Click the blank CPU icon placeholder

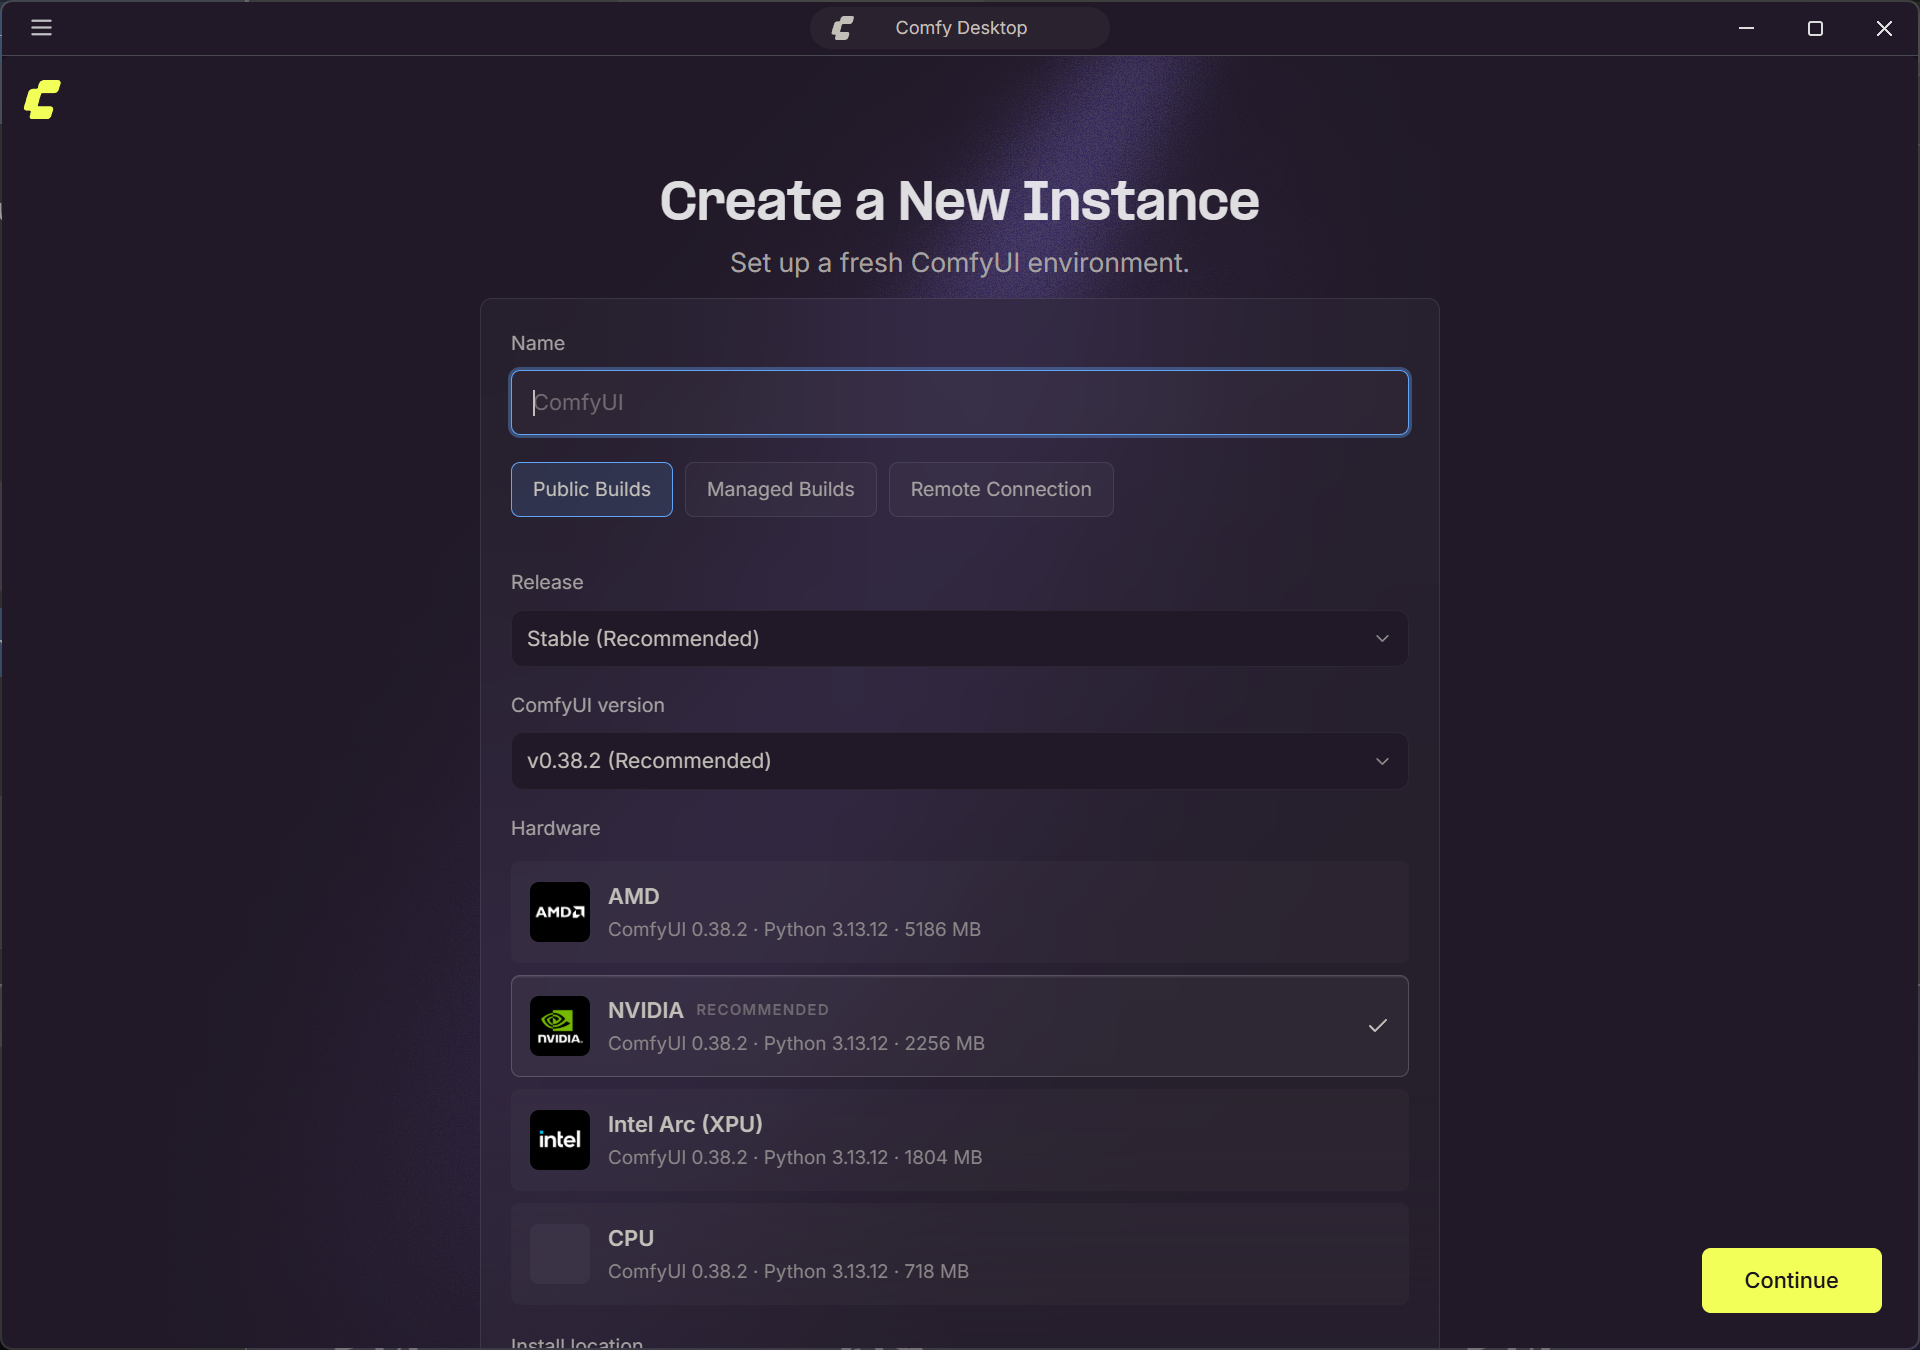pos(559,1254)
